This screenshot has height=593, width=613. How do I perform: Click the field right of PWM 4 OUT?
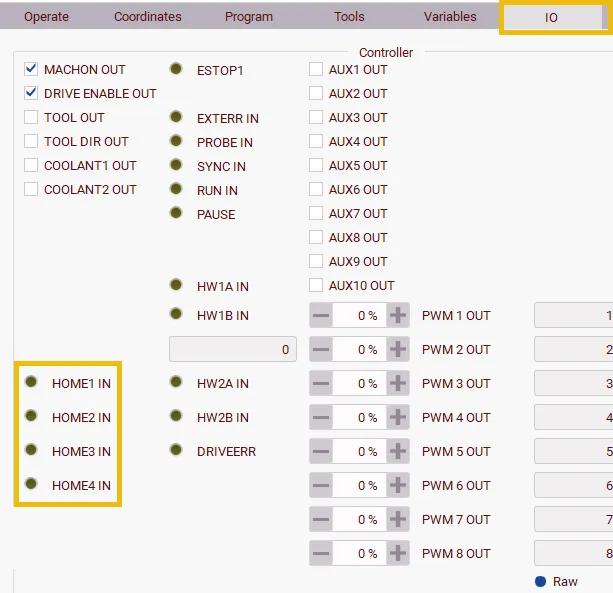click(574, 417)
